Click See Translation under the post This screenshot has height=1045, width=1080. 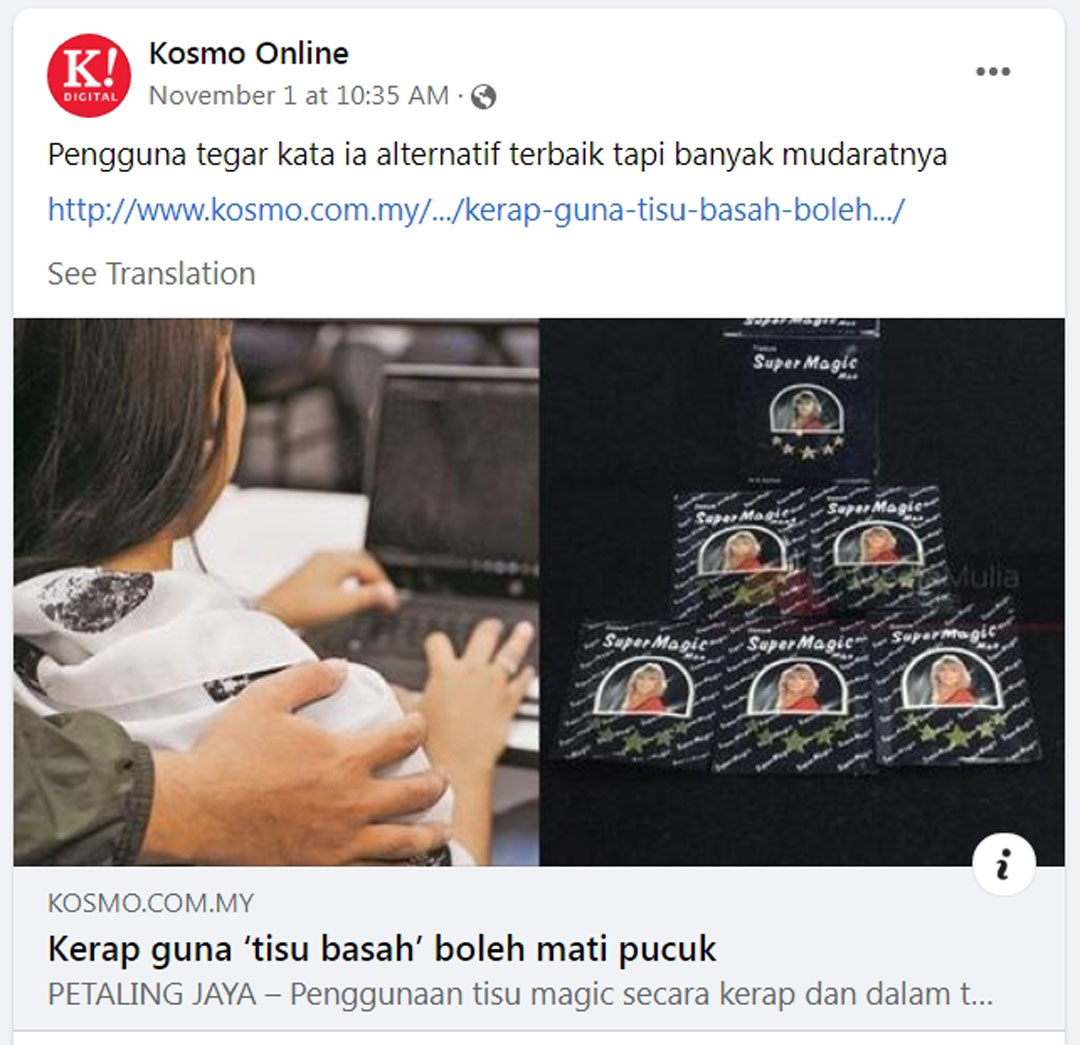[x=152, y=273]
